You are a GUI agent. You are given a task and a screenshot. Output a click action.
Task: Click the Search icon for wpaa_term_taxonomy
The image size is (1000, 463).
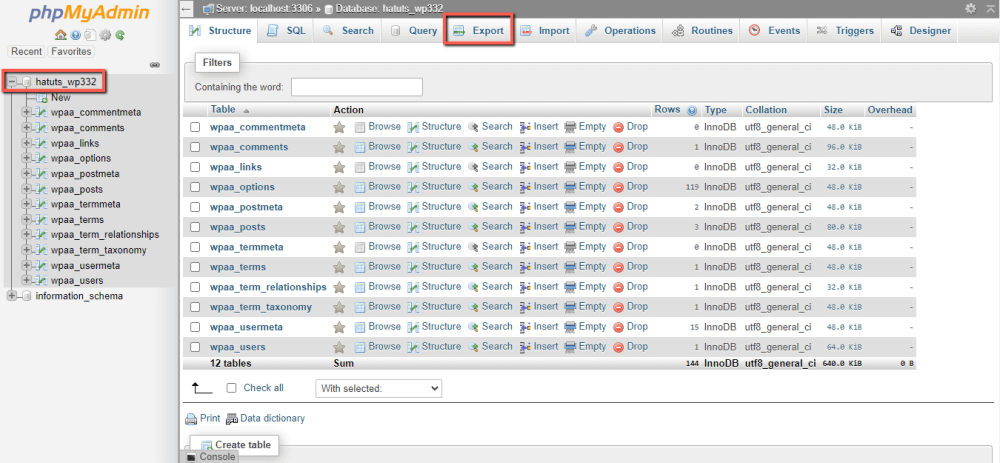coord(474,307)
